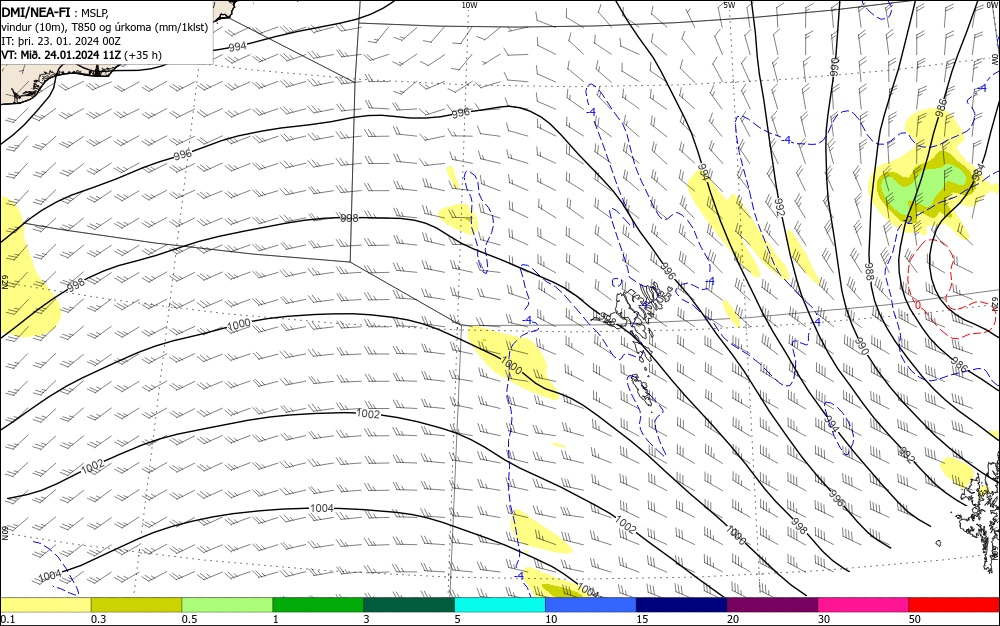This screenshot has height=626, width=1000.
Task: Click the pink 30–50 legend swatch
Action: [863, 605]
